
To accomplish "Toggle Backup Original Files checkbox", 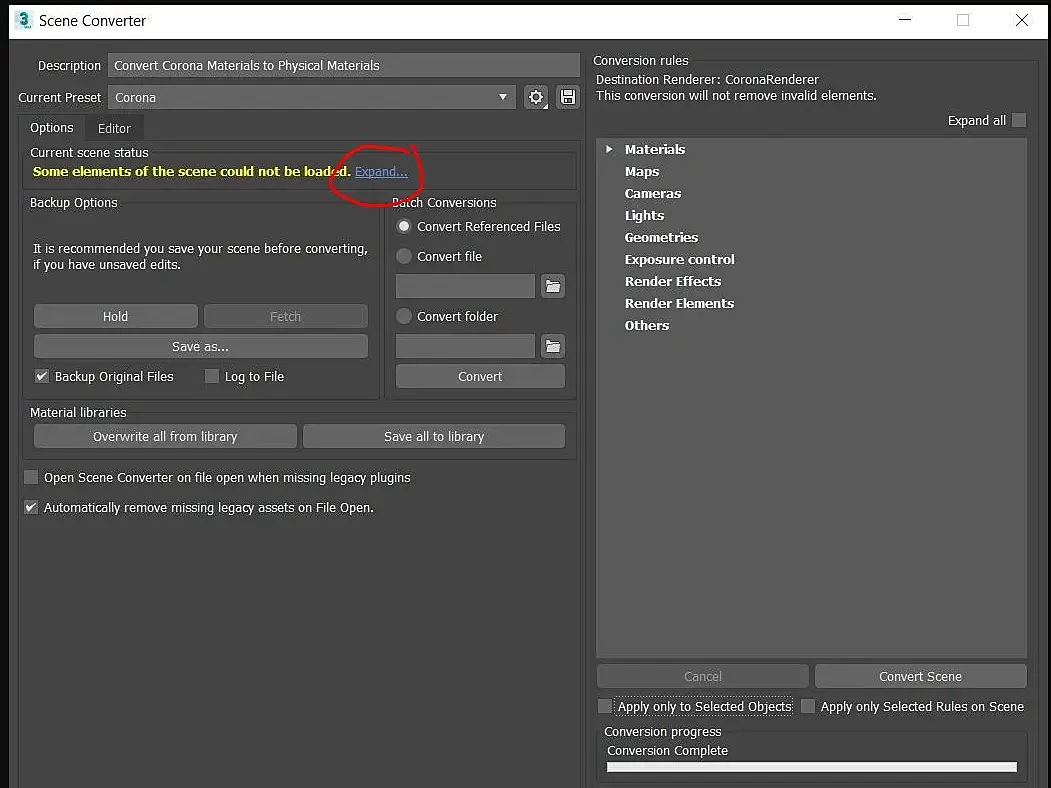I will 42,376.
